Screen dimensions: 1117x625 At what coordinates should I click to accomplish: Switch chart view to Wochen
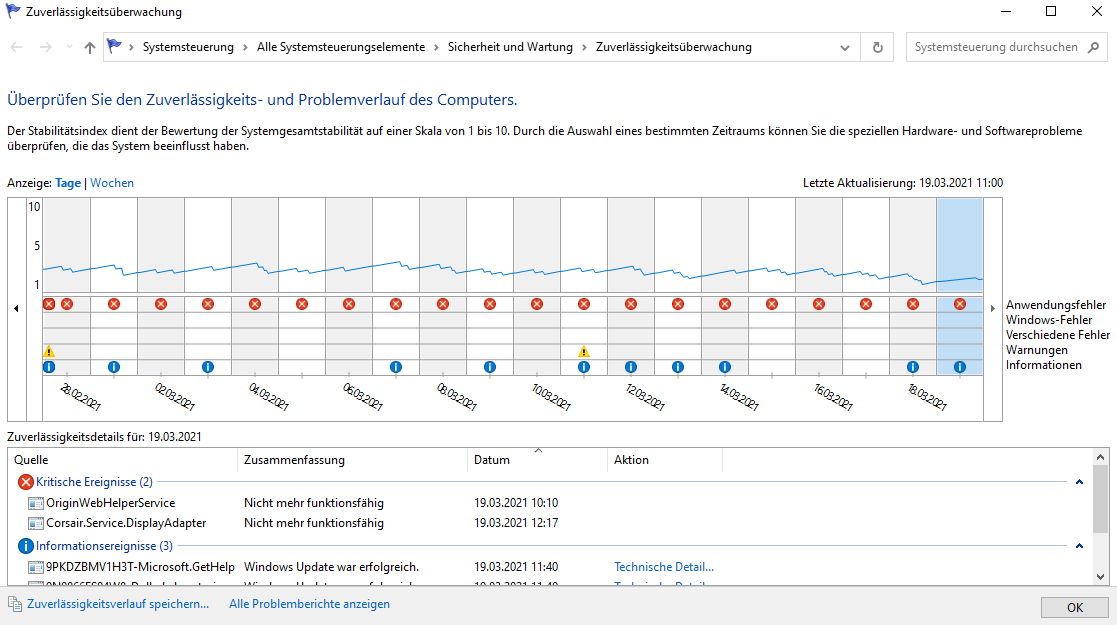click(112, 183)
